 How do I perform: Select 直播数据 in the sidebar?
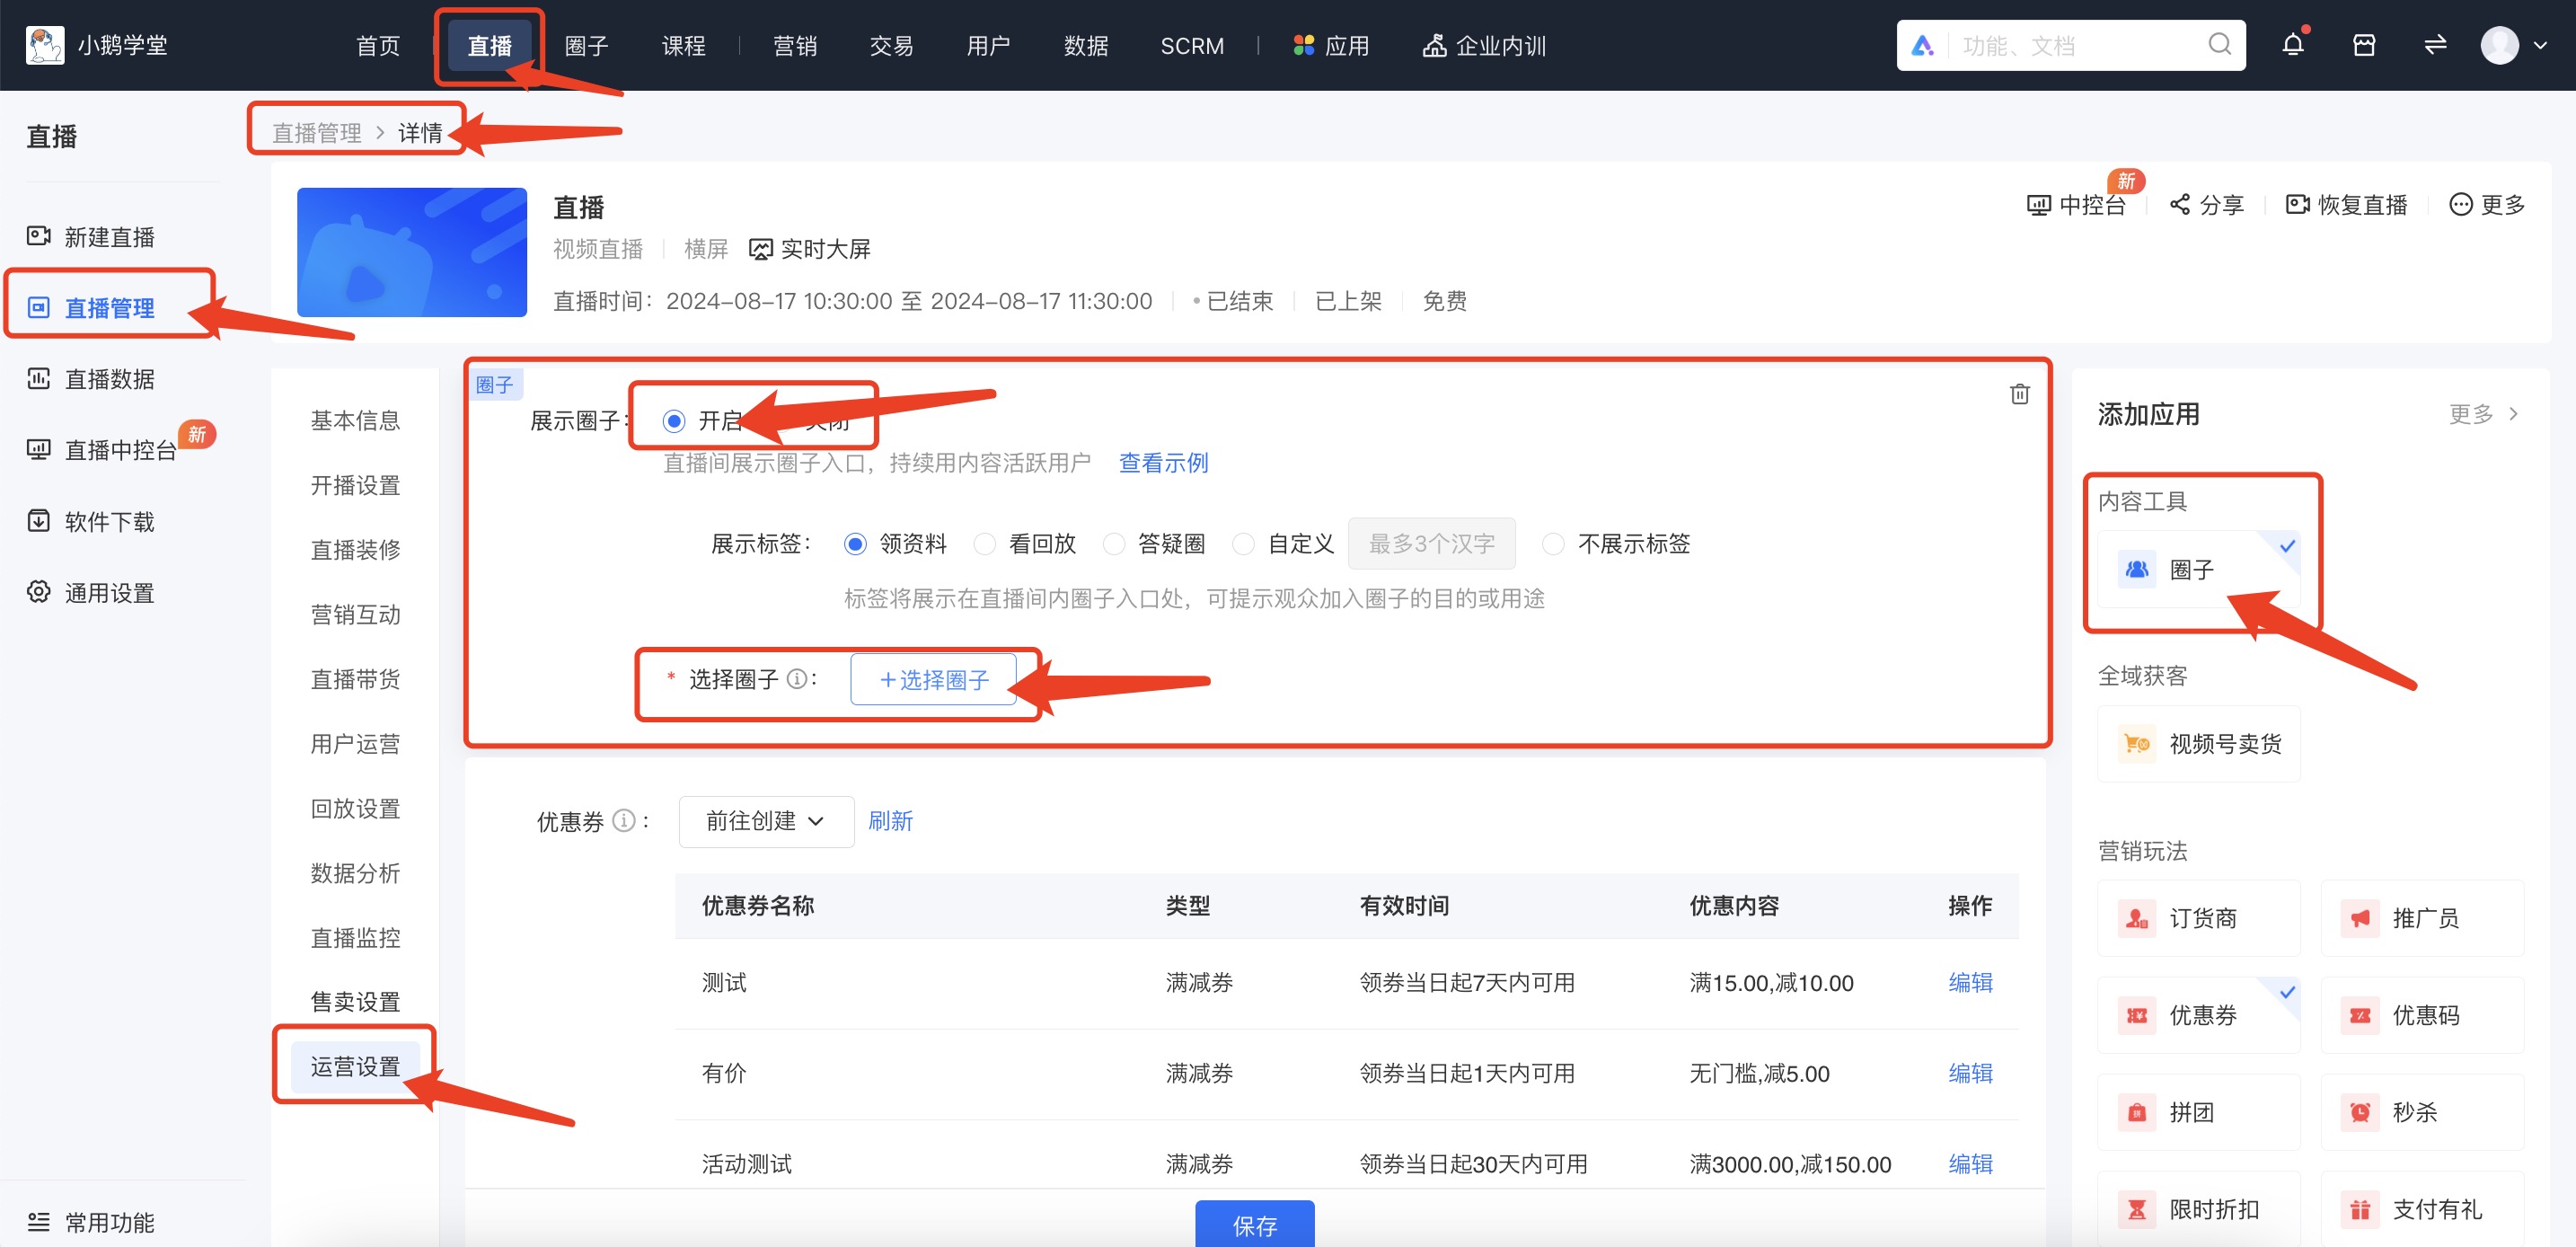pos(108,378)
